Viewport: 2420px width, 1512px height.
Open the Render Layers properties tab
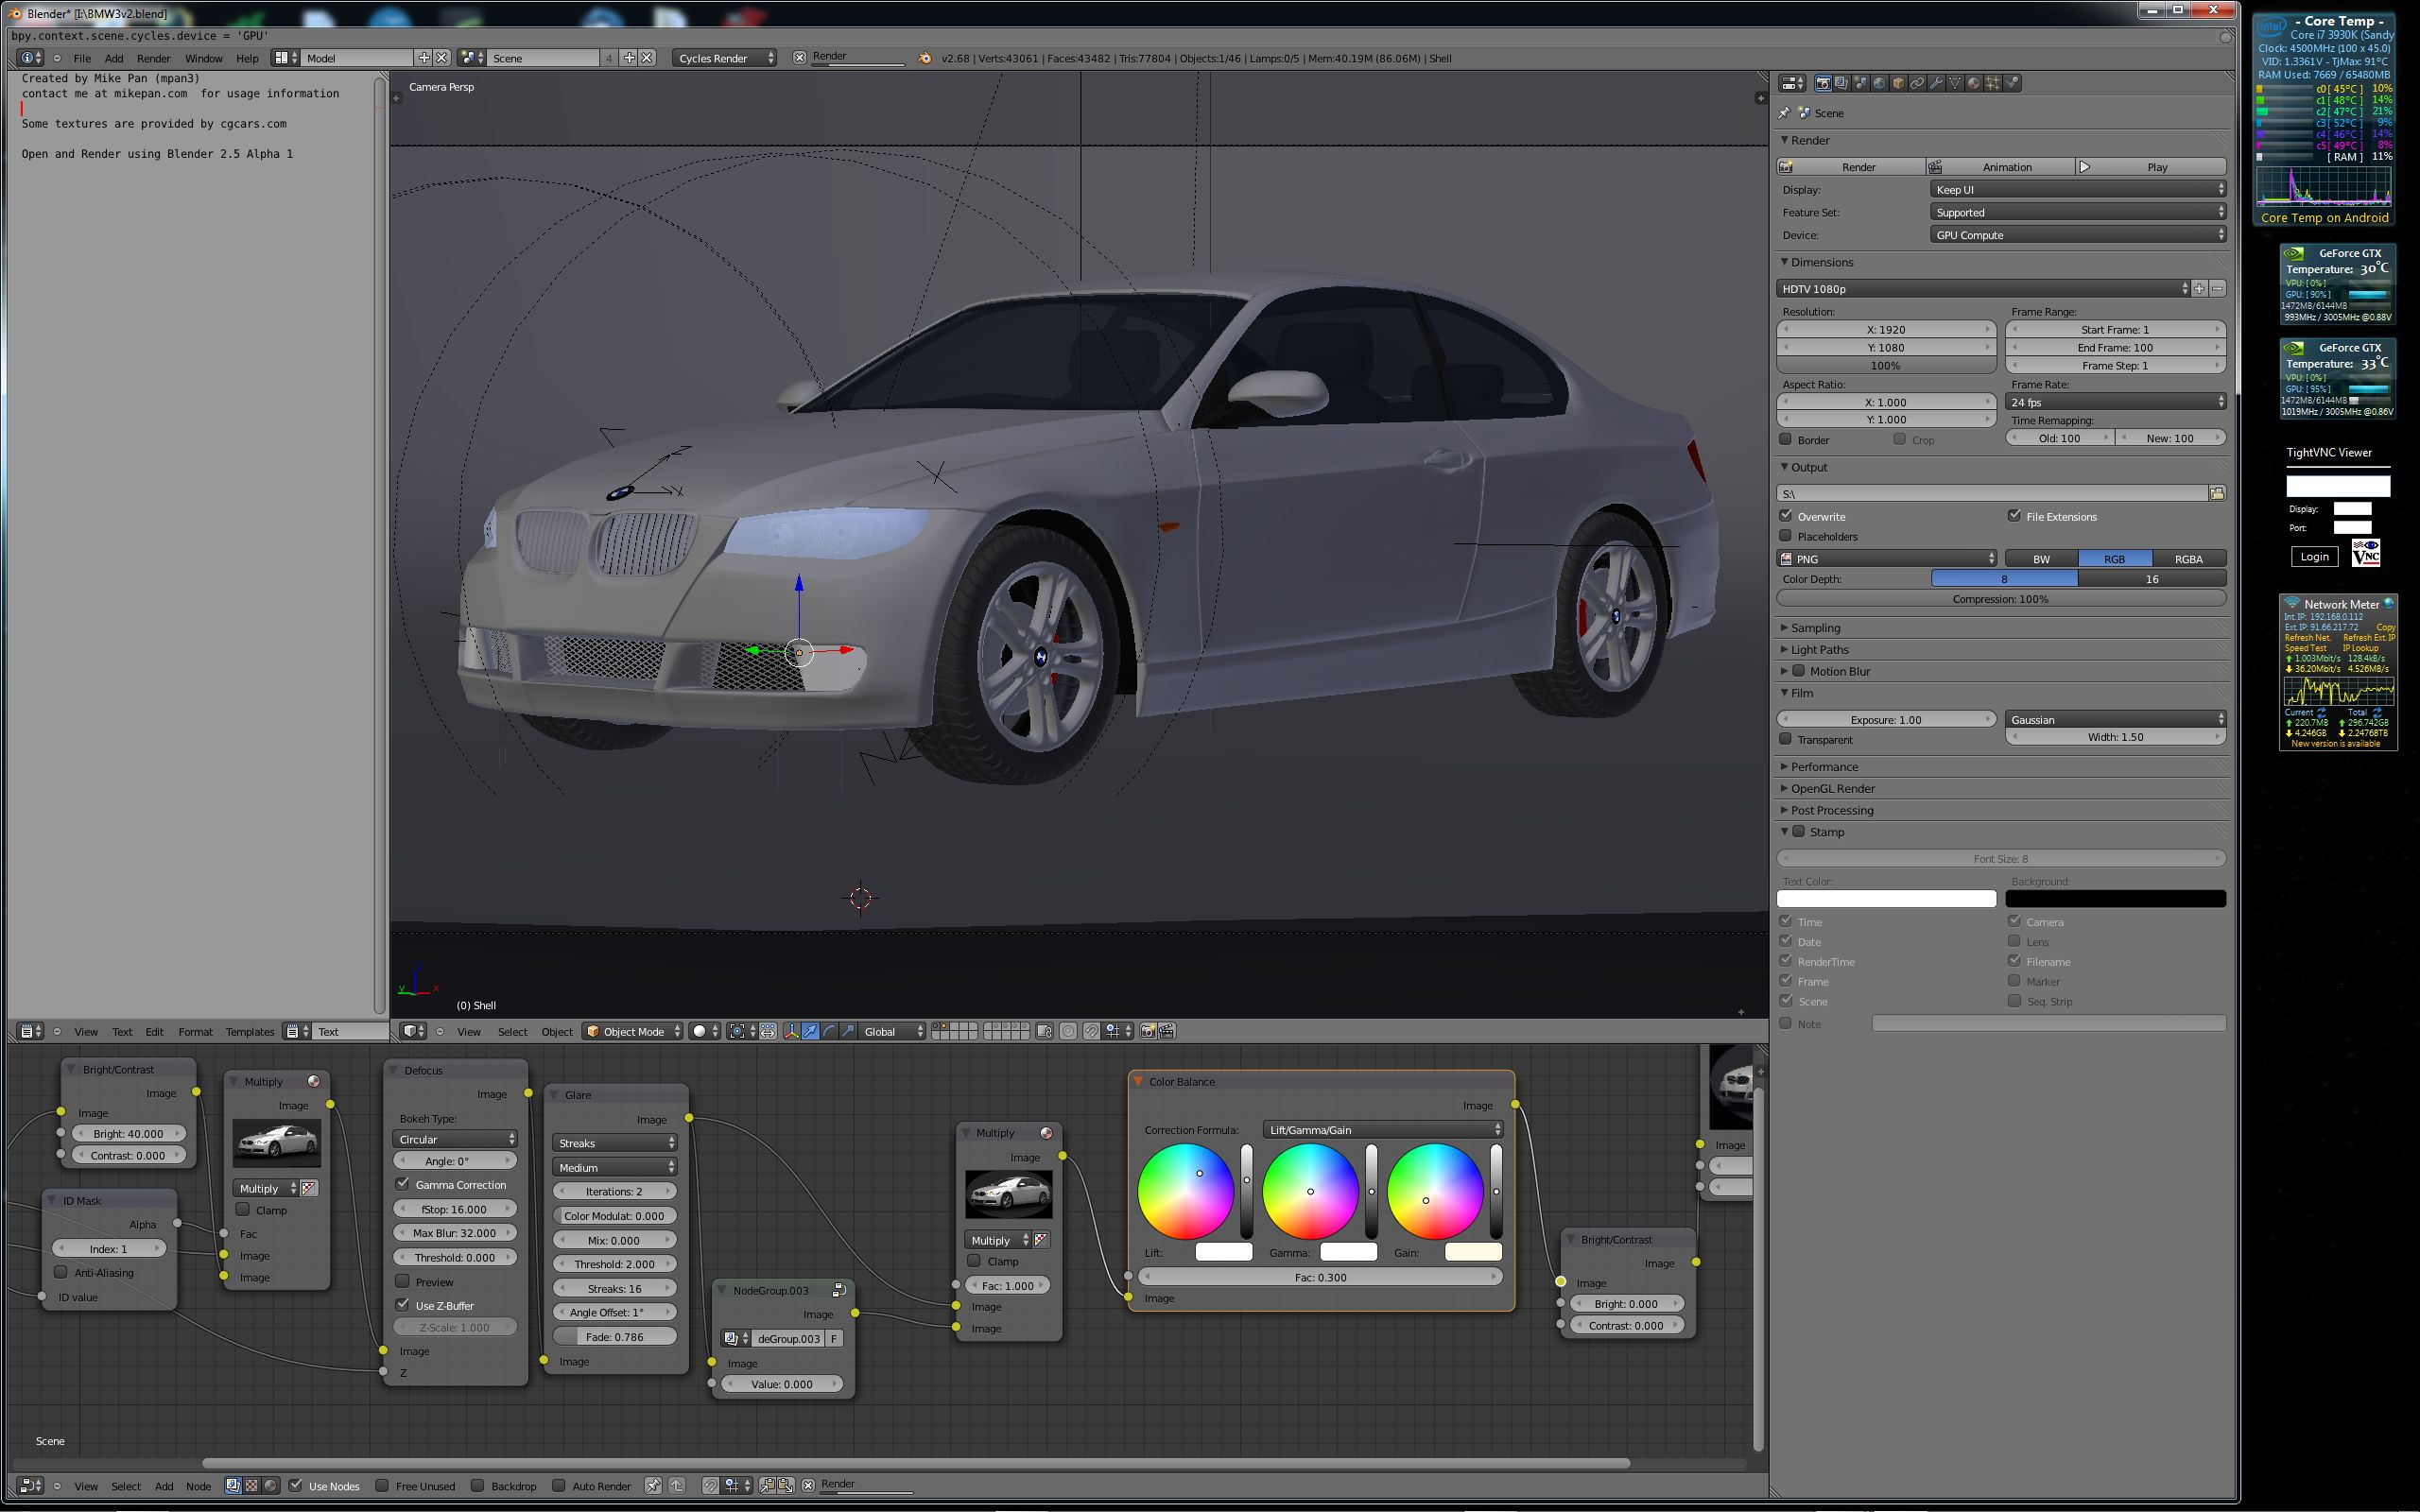pyautogui.click(x=1842, y=83)
